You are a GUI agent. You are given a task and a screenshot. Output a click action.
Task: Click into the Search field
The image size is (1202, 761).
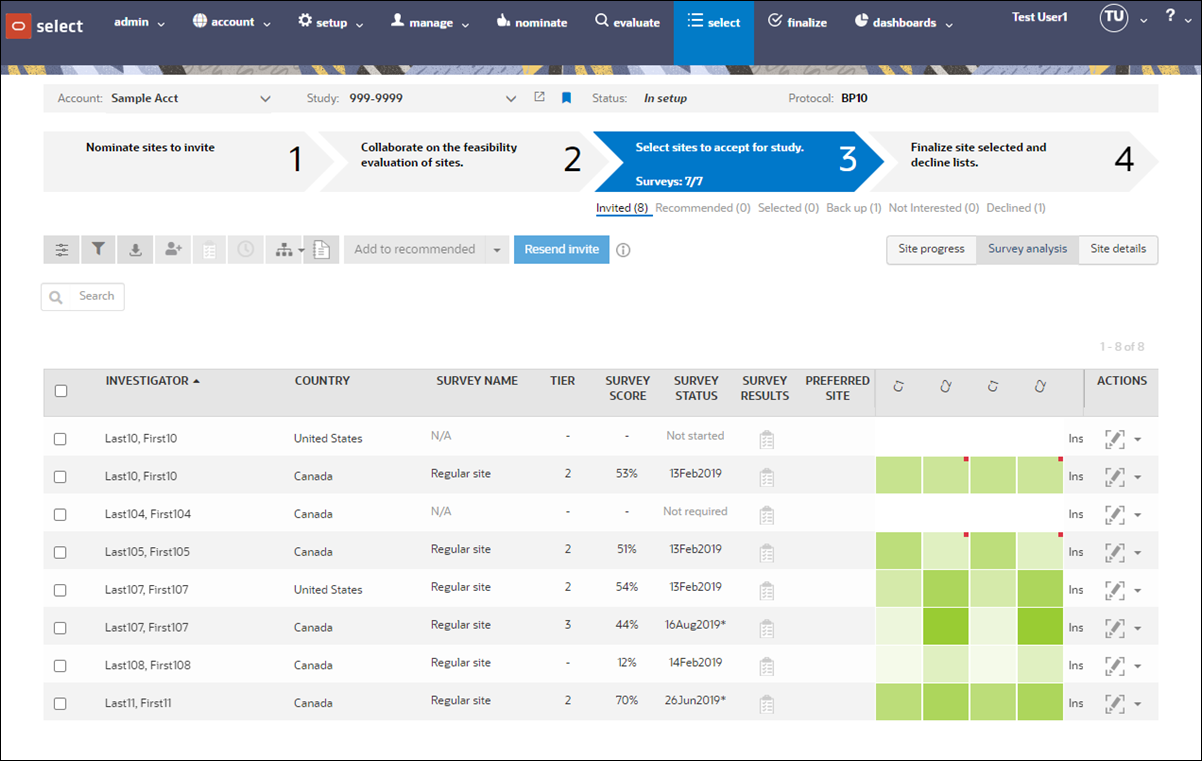click(83, 296)
